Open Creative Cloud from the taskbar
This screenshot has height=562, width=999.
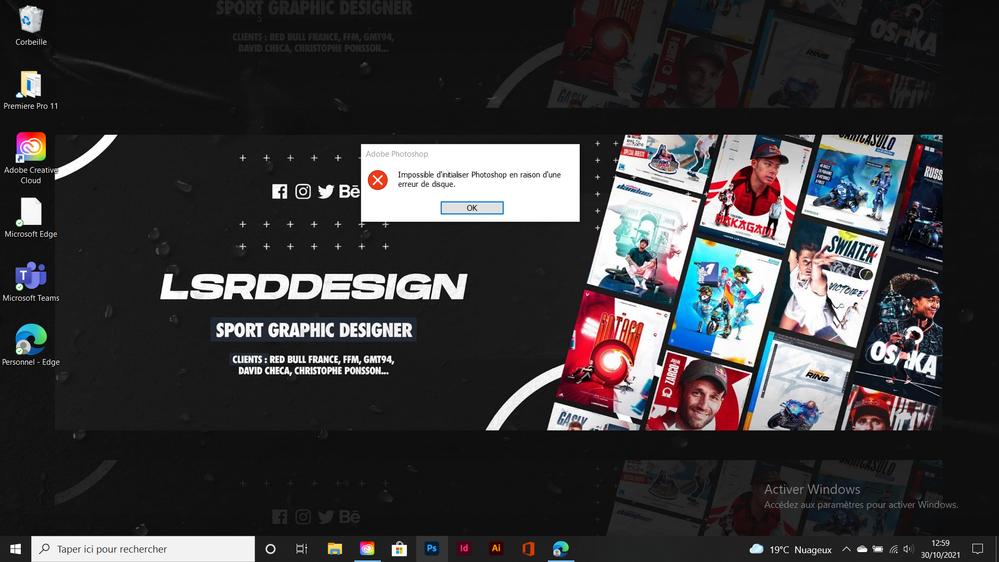pyautogui.click(x=367, y=549)
